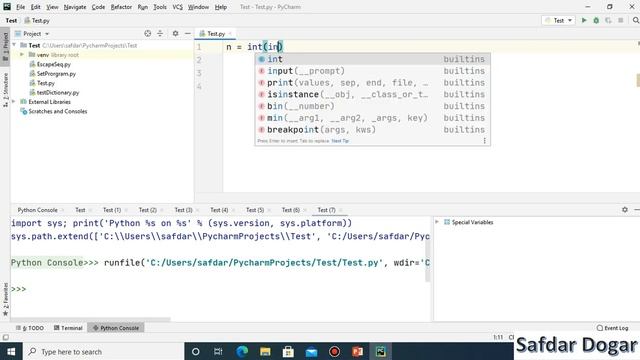
Task: Open Project panel settings gear
Action: [175, 33]
